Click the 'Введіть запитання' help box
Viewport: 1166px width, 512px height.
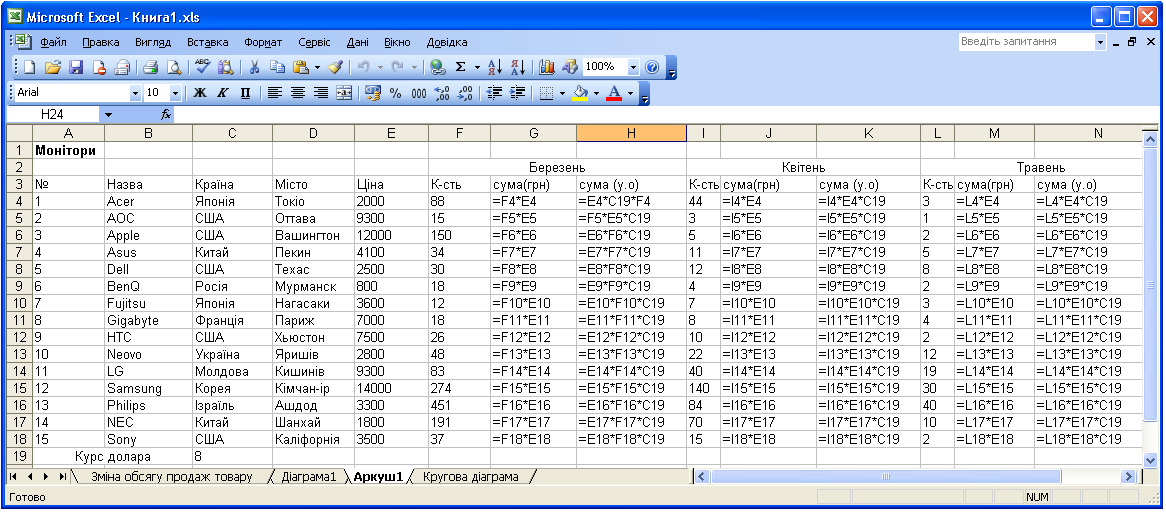[1026, 42]
